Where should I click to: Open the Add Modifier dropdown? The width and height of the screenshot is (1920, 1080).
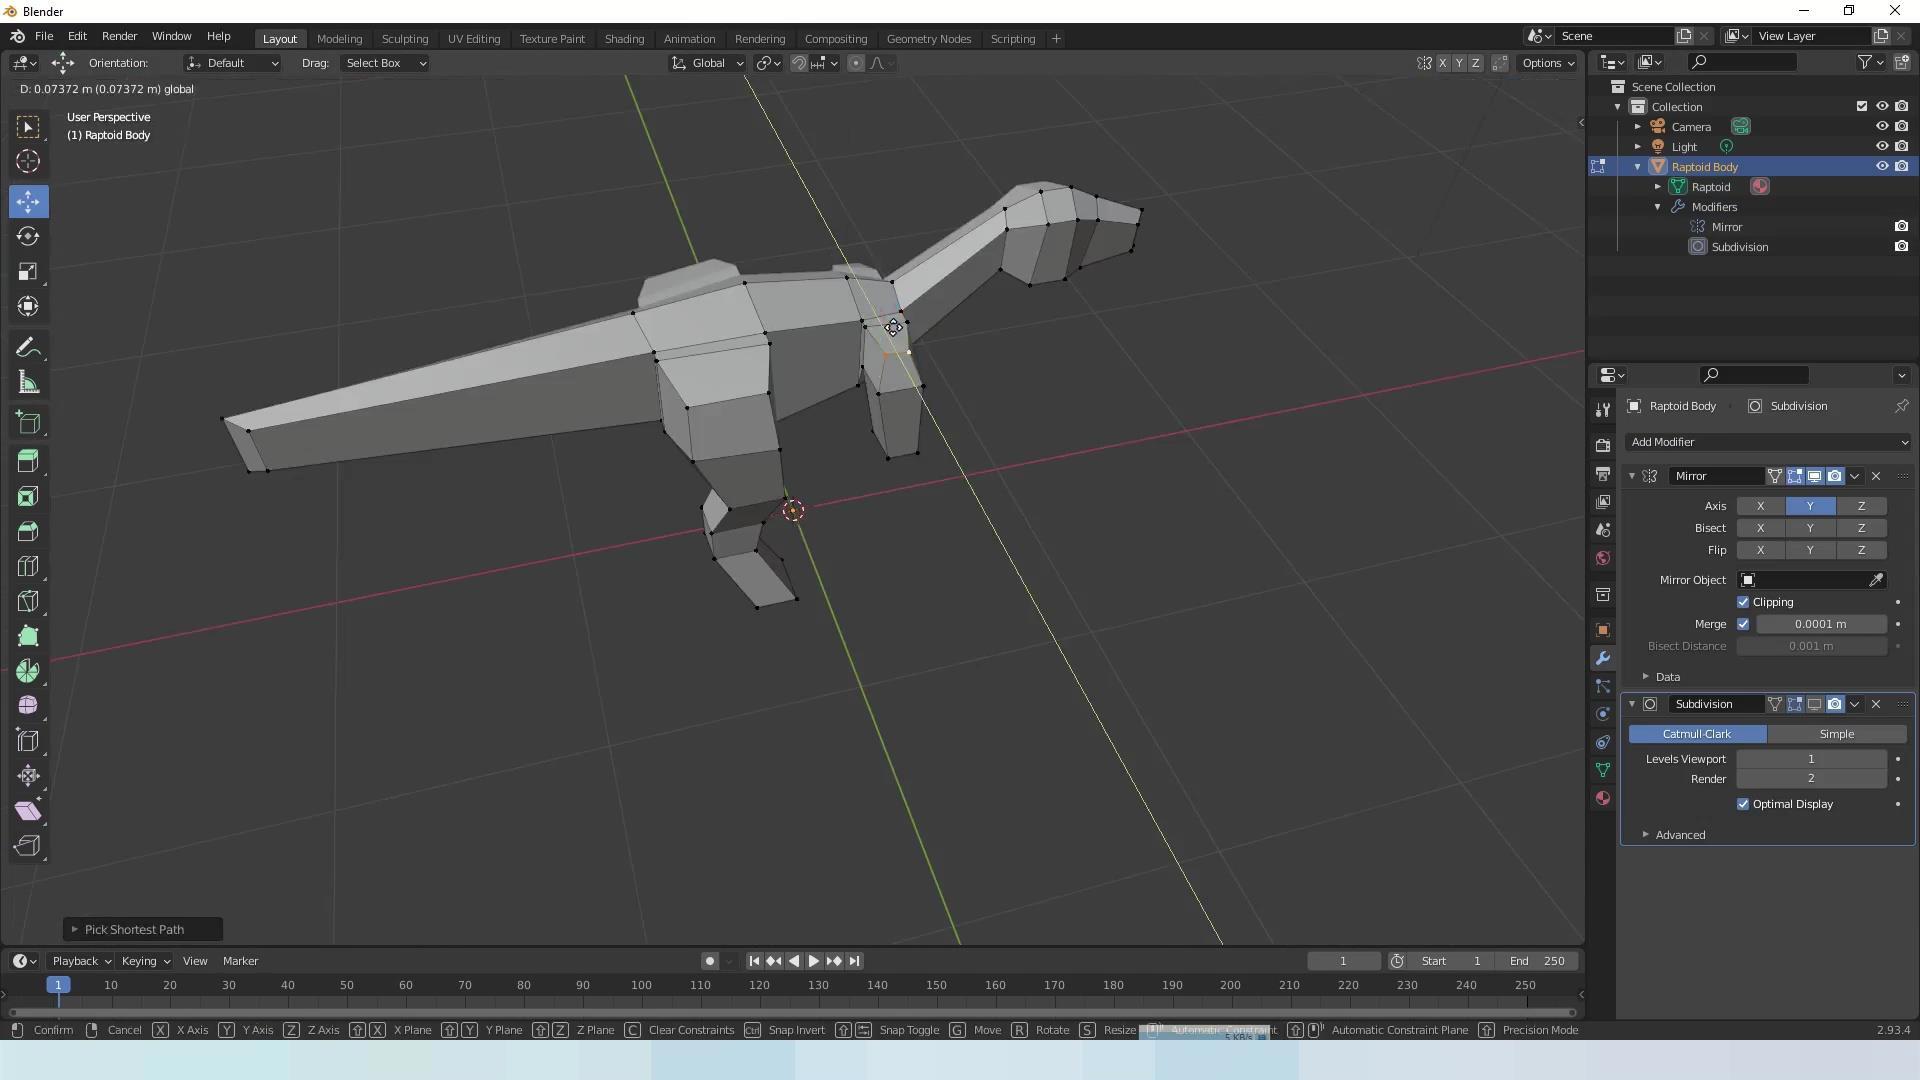tap(1767, 442)
